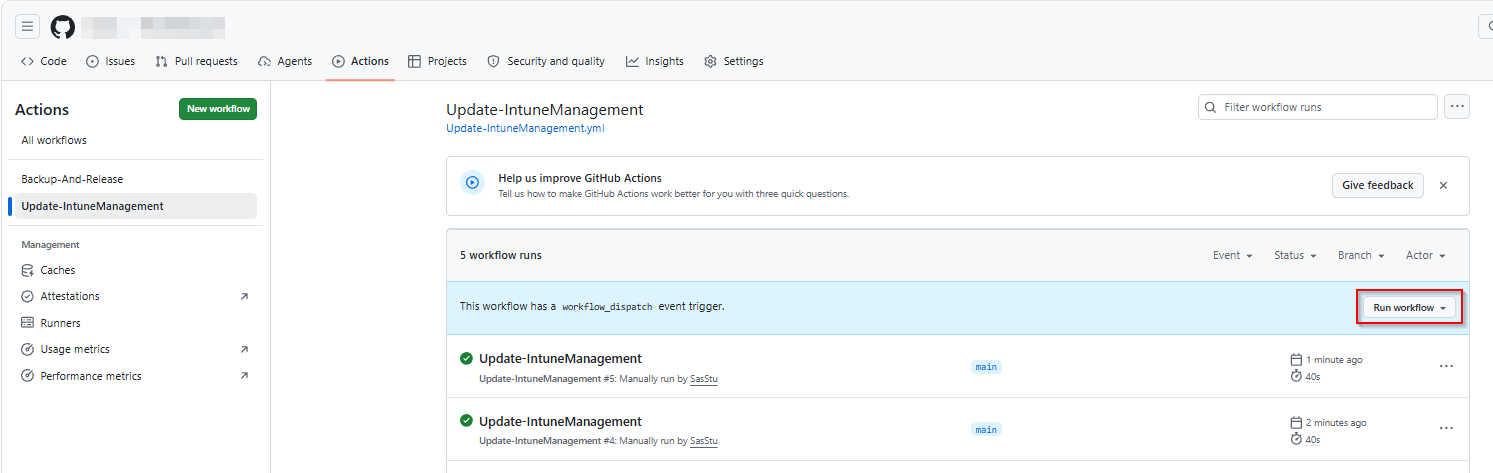1493x473 pixels.
Task: Click stopwatch icon on run #4 duration
Action: click(x=1297, y=439)
